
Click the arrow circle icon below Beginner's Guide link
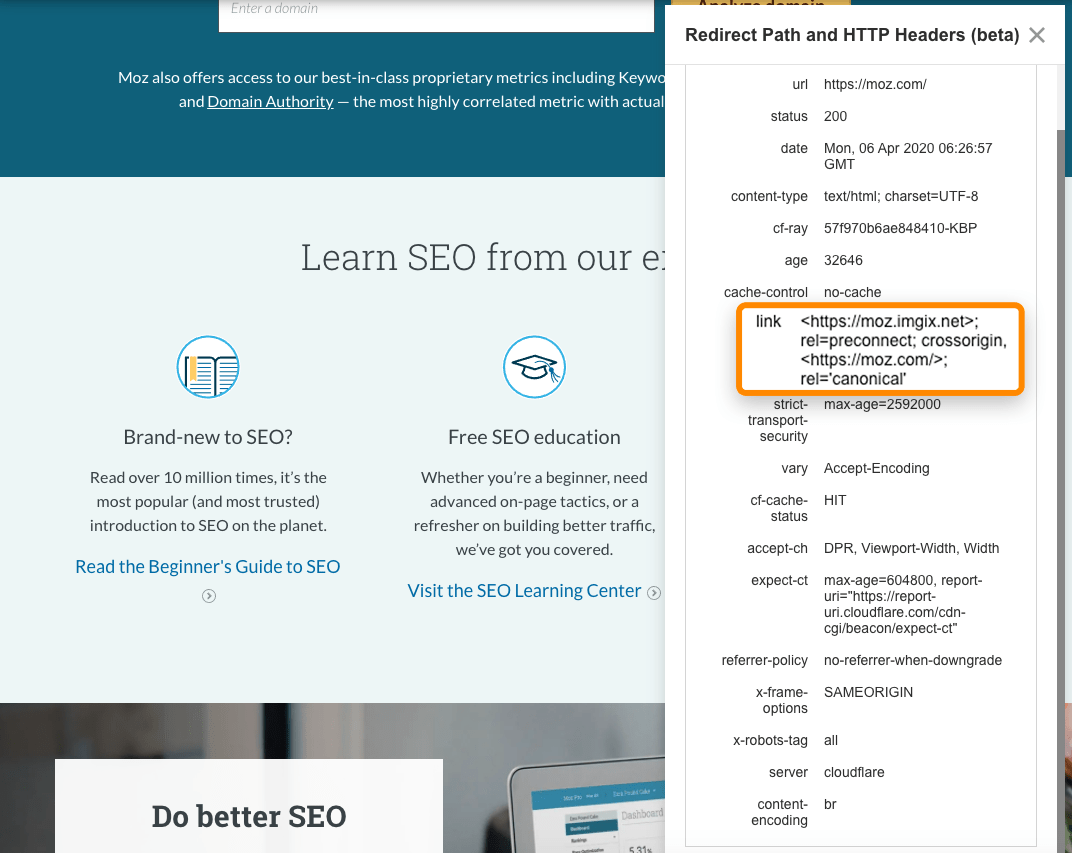209,596
